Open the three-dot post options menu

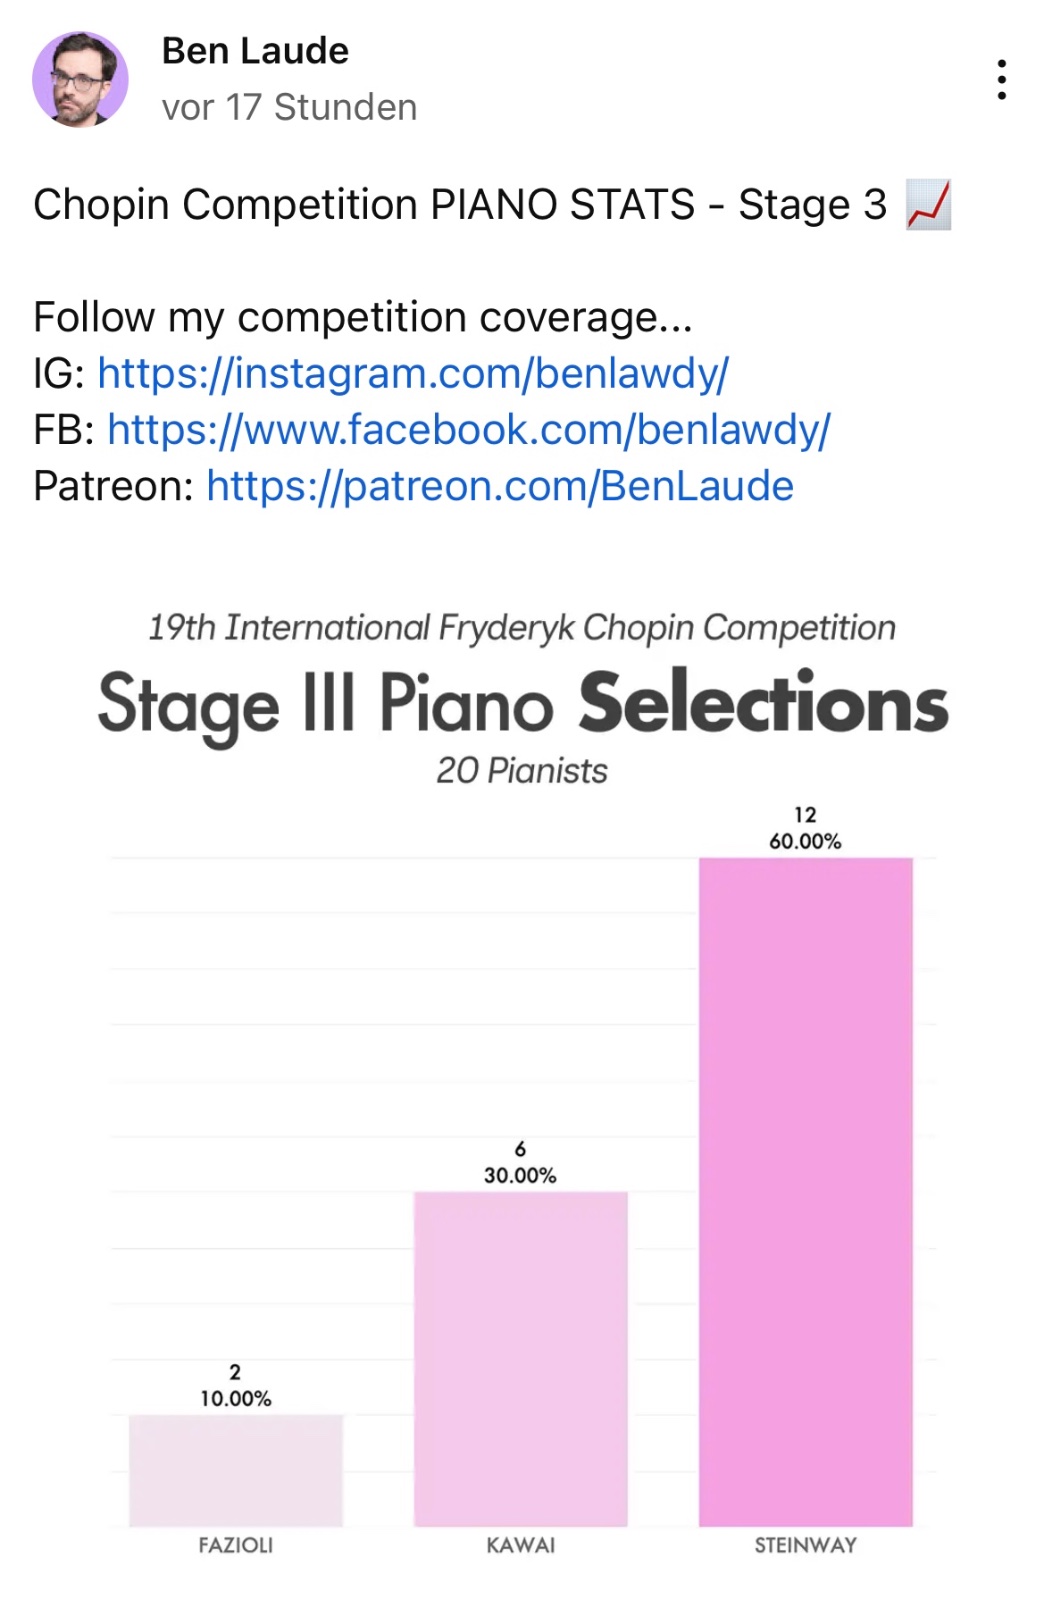pos(1001,79)
